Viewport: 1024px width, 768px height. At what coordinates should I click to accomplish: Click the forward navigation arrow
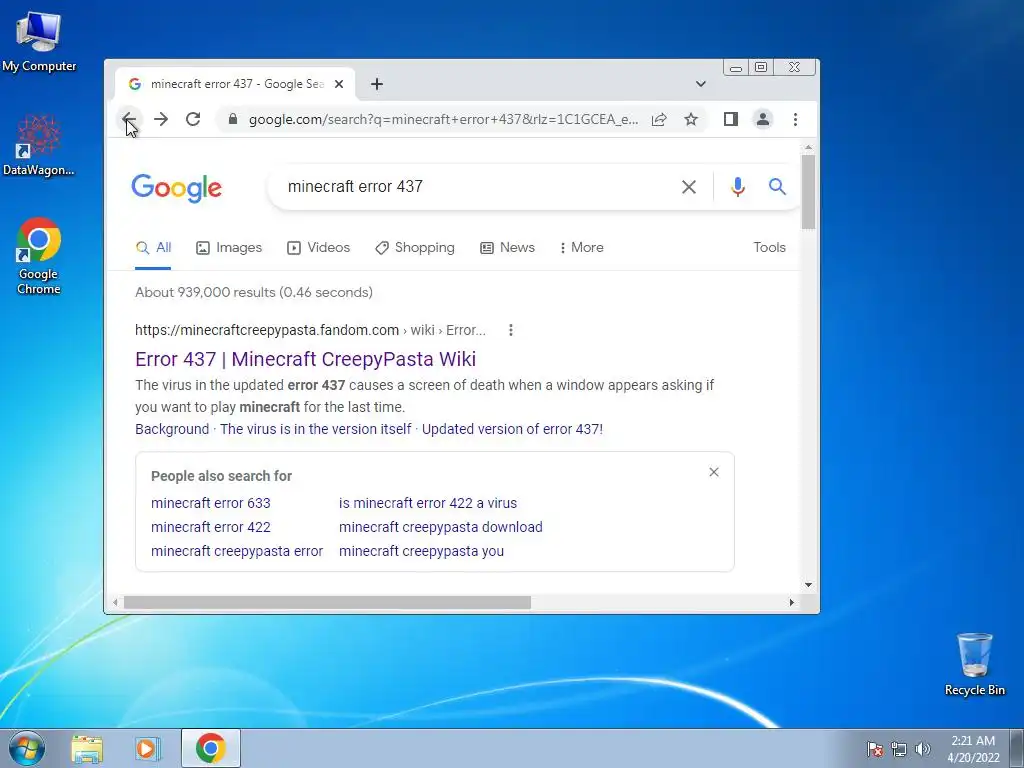click(161, 119)
